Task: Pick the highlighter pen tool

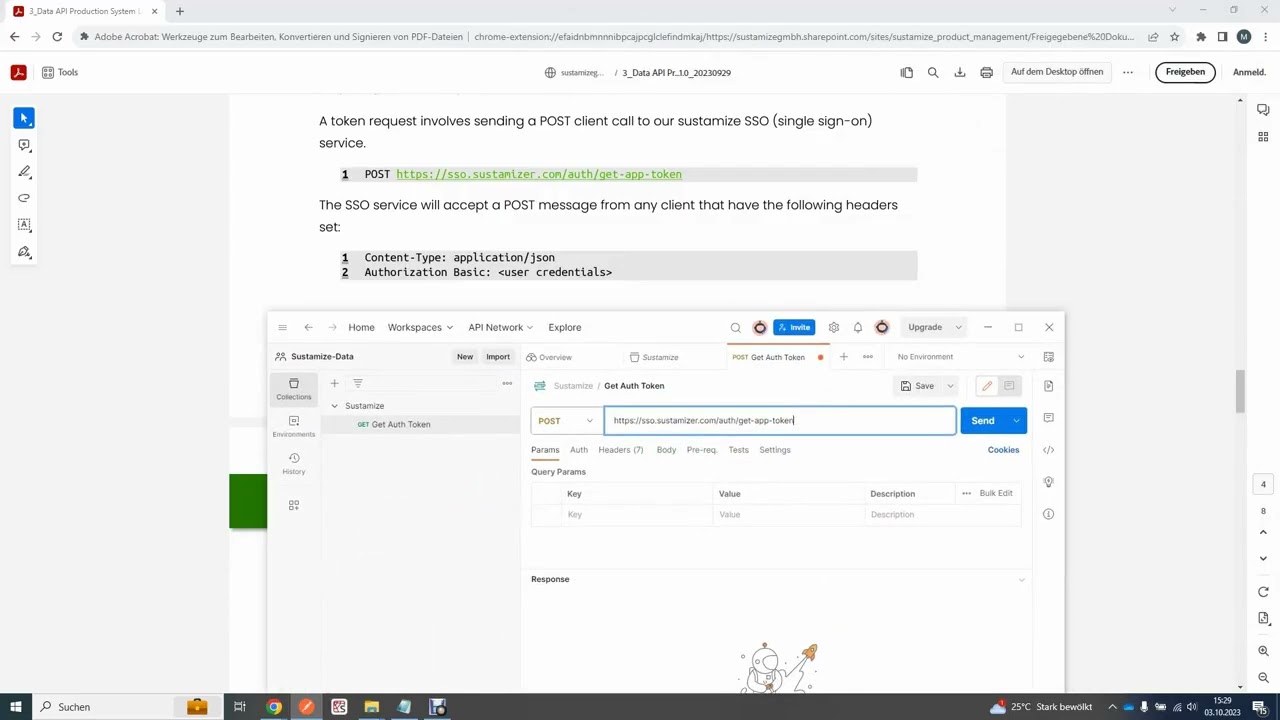Action: [x=24, y=172]
